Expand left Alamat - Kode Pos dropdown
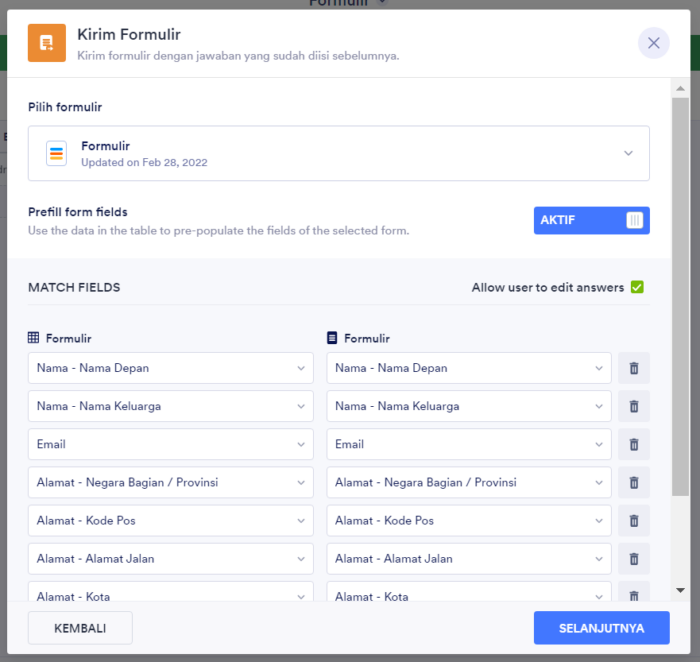 pyautogui.click(x=170, y=520)
